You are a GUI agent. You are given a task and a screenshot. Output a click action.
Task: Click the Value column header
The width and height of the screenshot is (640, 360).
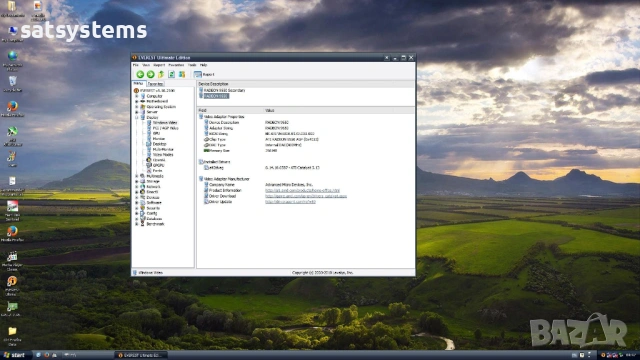(339, 110)
